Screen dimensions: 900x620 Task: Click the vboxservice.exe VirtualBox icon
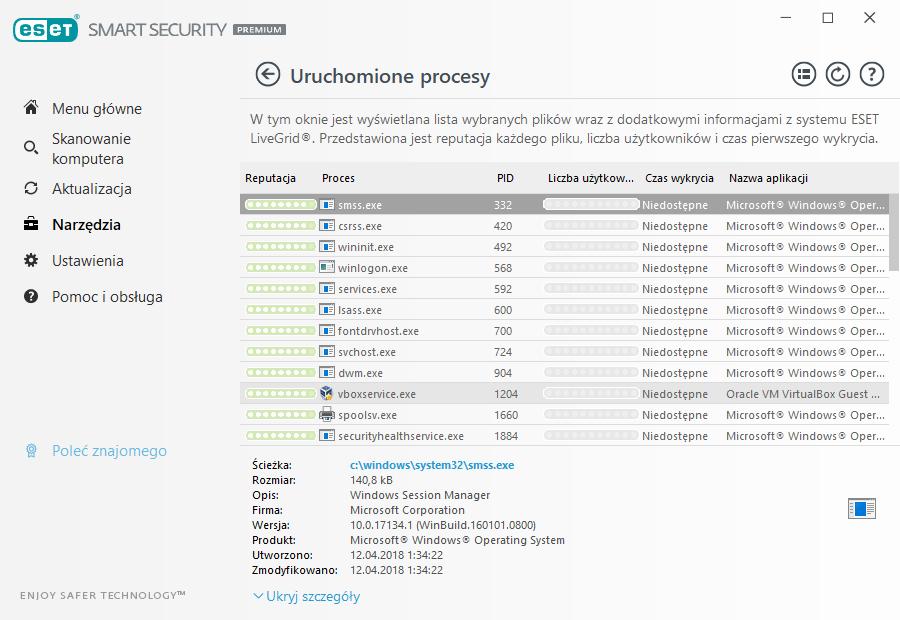click(x=327, y=393)
